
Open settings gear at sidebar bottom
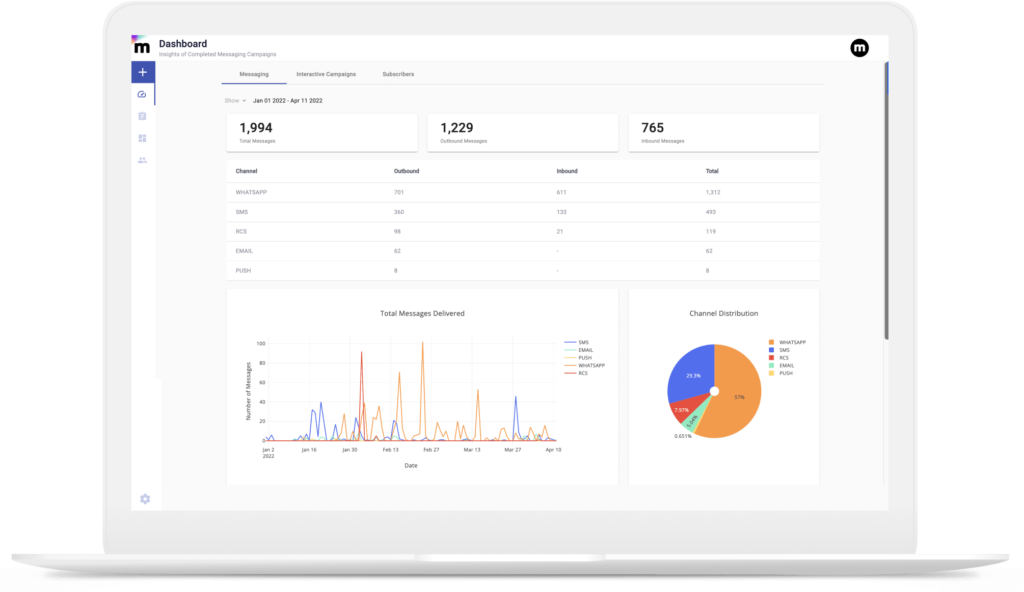tap(145, 499)
